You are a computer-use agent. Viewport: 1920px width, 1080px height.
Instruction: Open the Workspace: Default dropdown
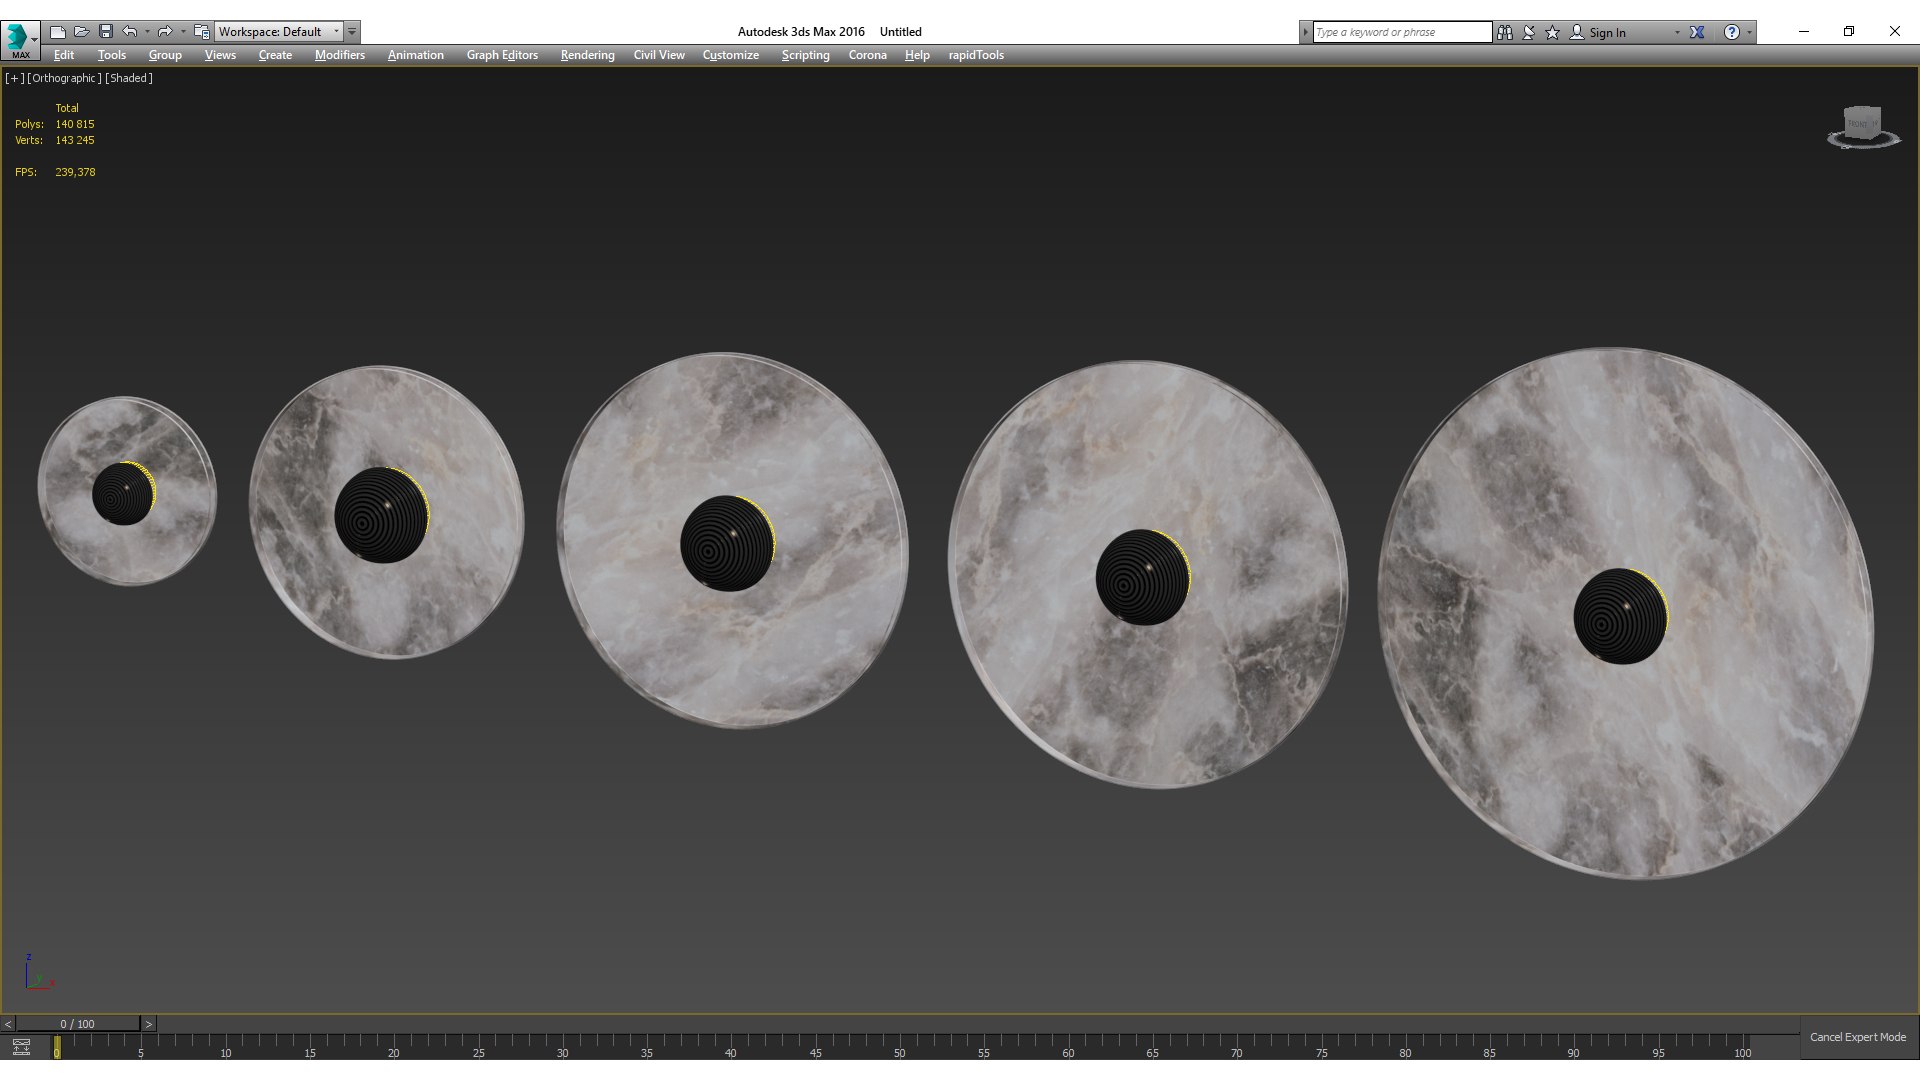pyautogui.click(x=279, y=32)
